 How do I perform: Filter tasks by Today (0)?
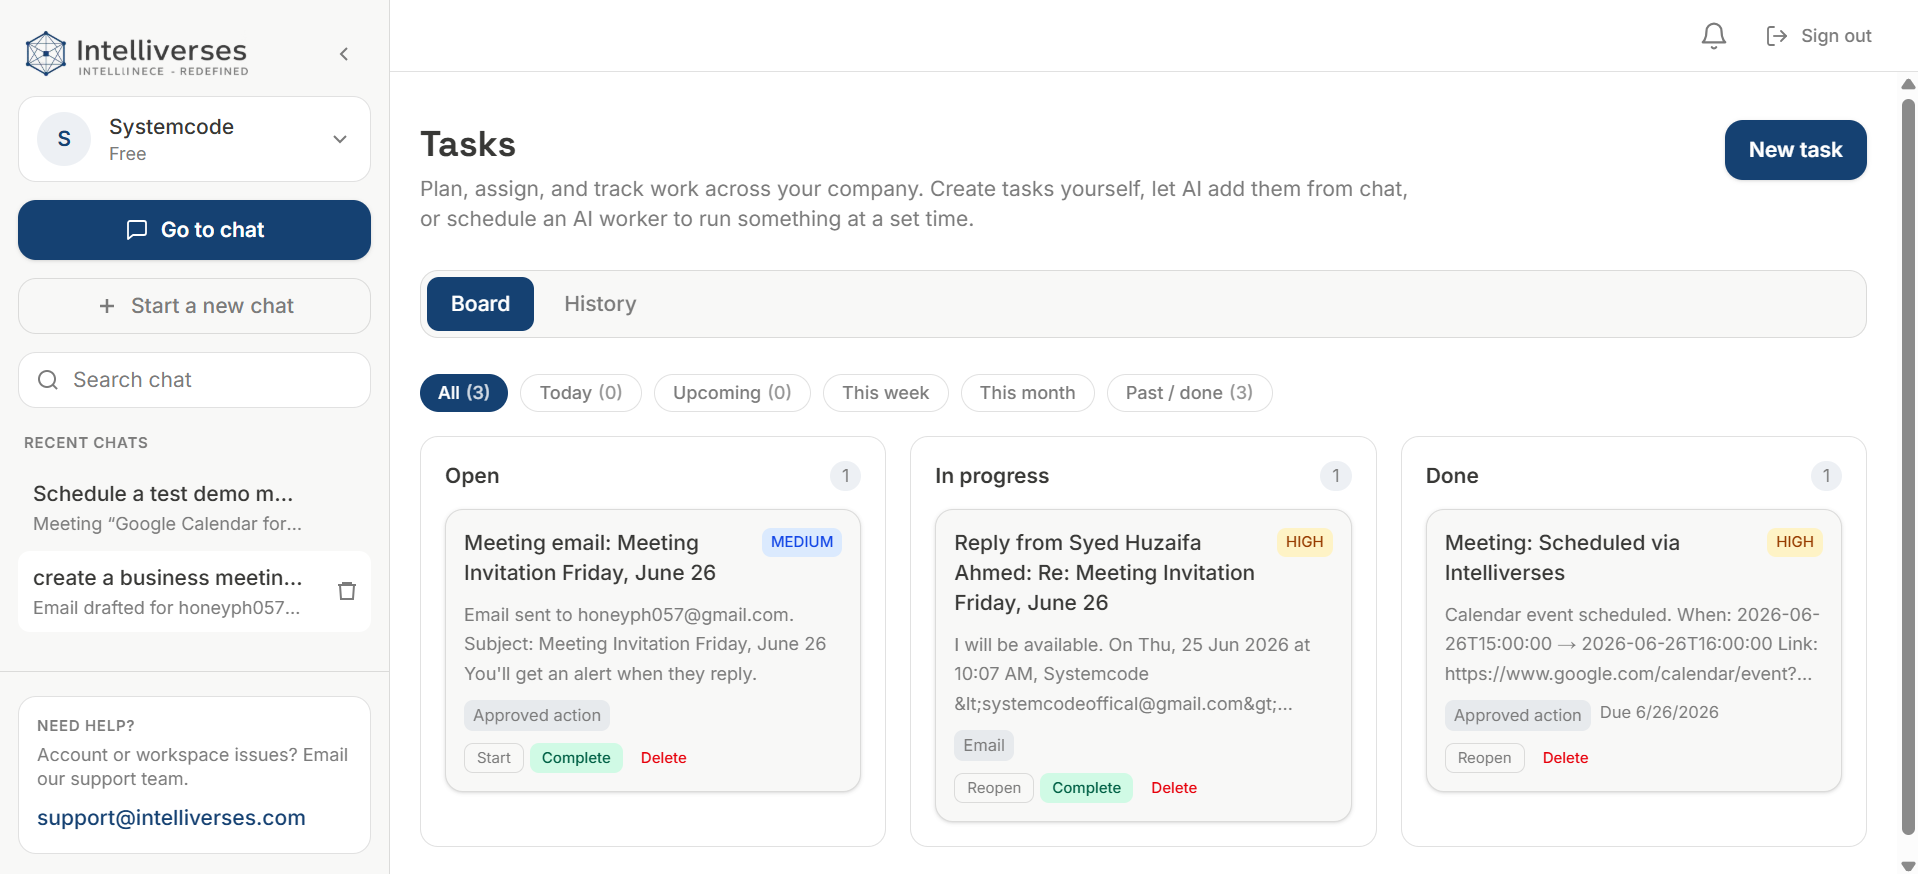tap(581, 393)
